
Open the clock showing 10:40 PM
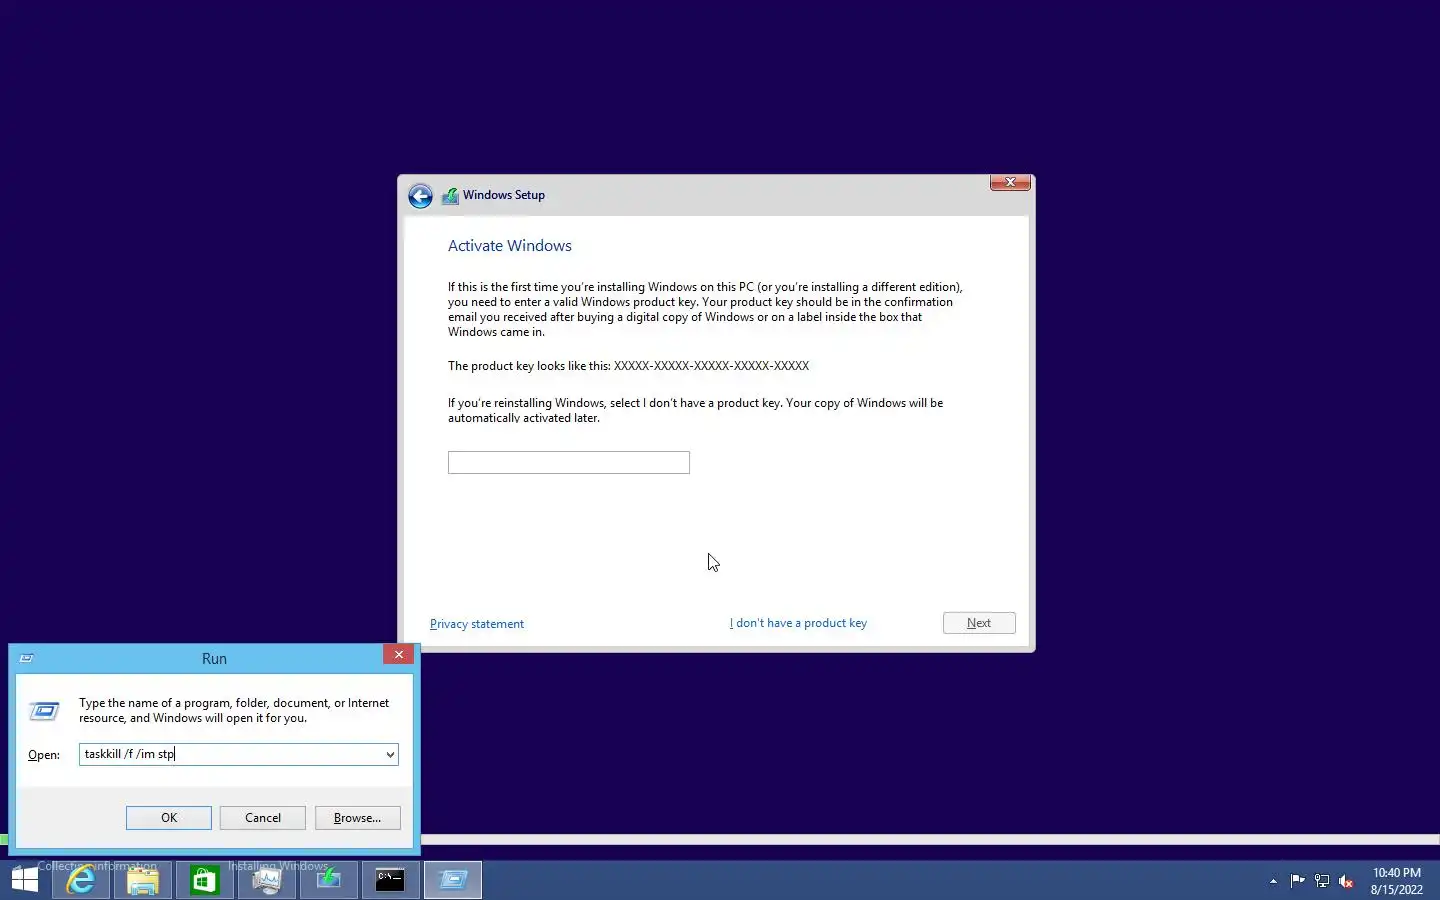tap(1396, 881)
